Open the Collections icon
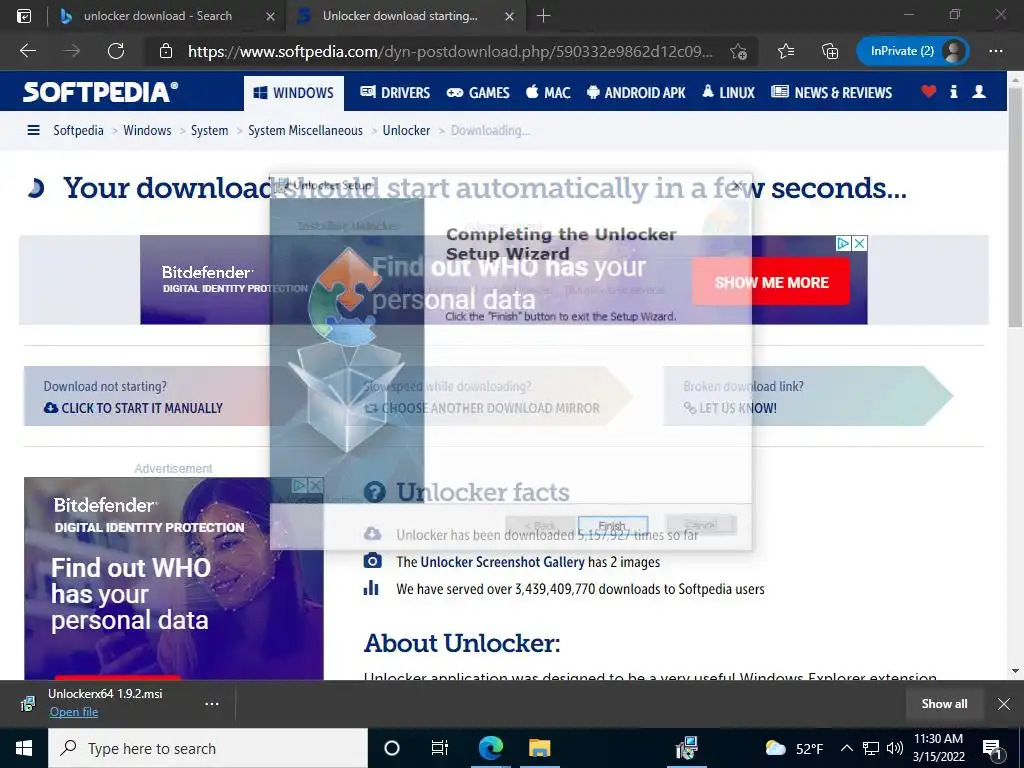Image resolution: width=1024 pixels, height=768 pixels. pyautogui.click(x=829, y=51)
